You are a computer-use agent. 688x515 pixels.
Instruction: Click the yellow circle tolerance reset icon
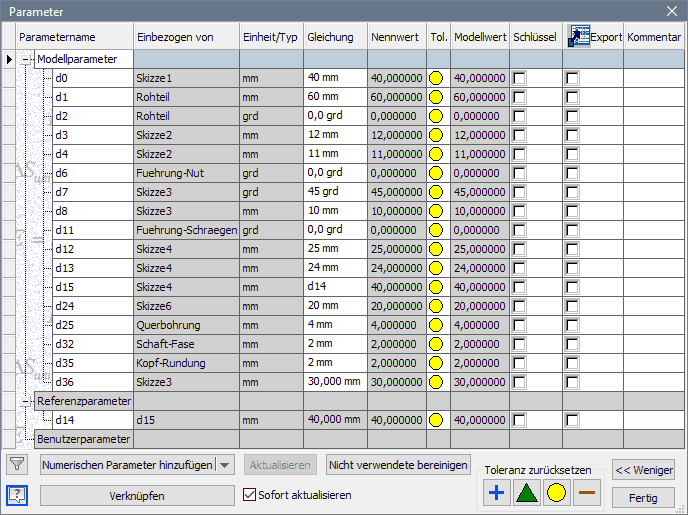tap(557, 491)
